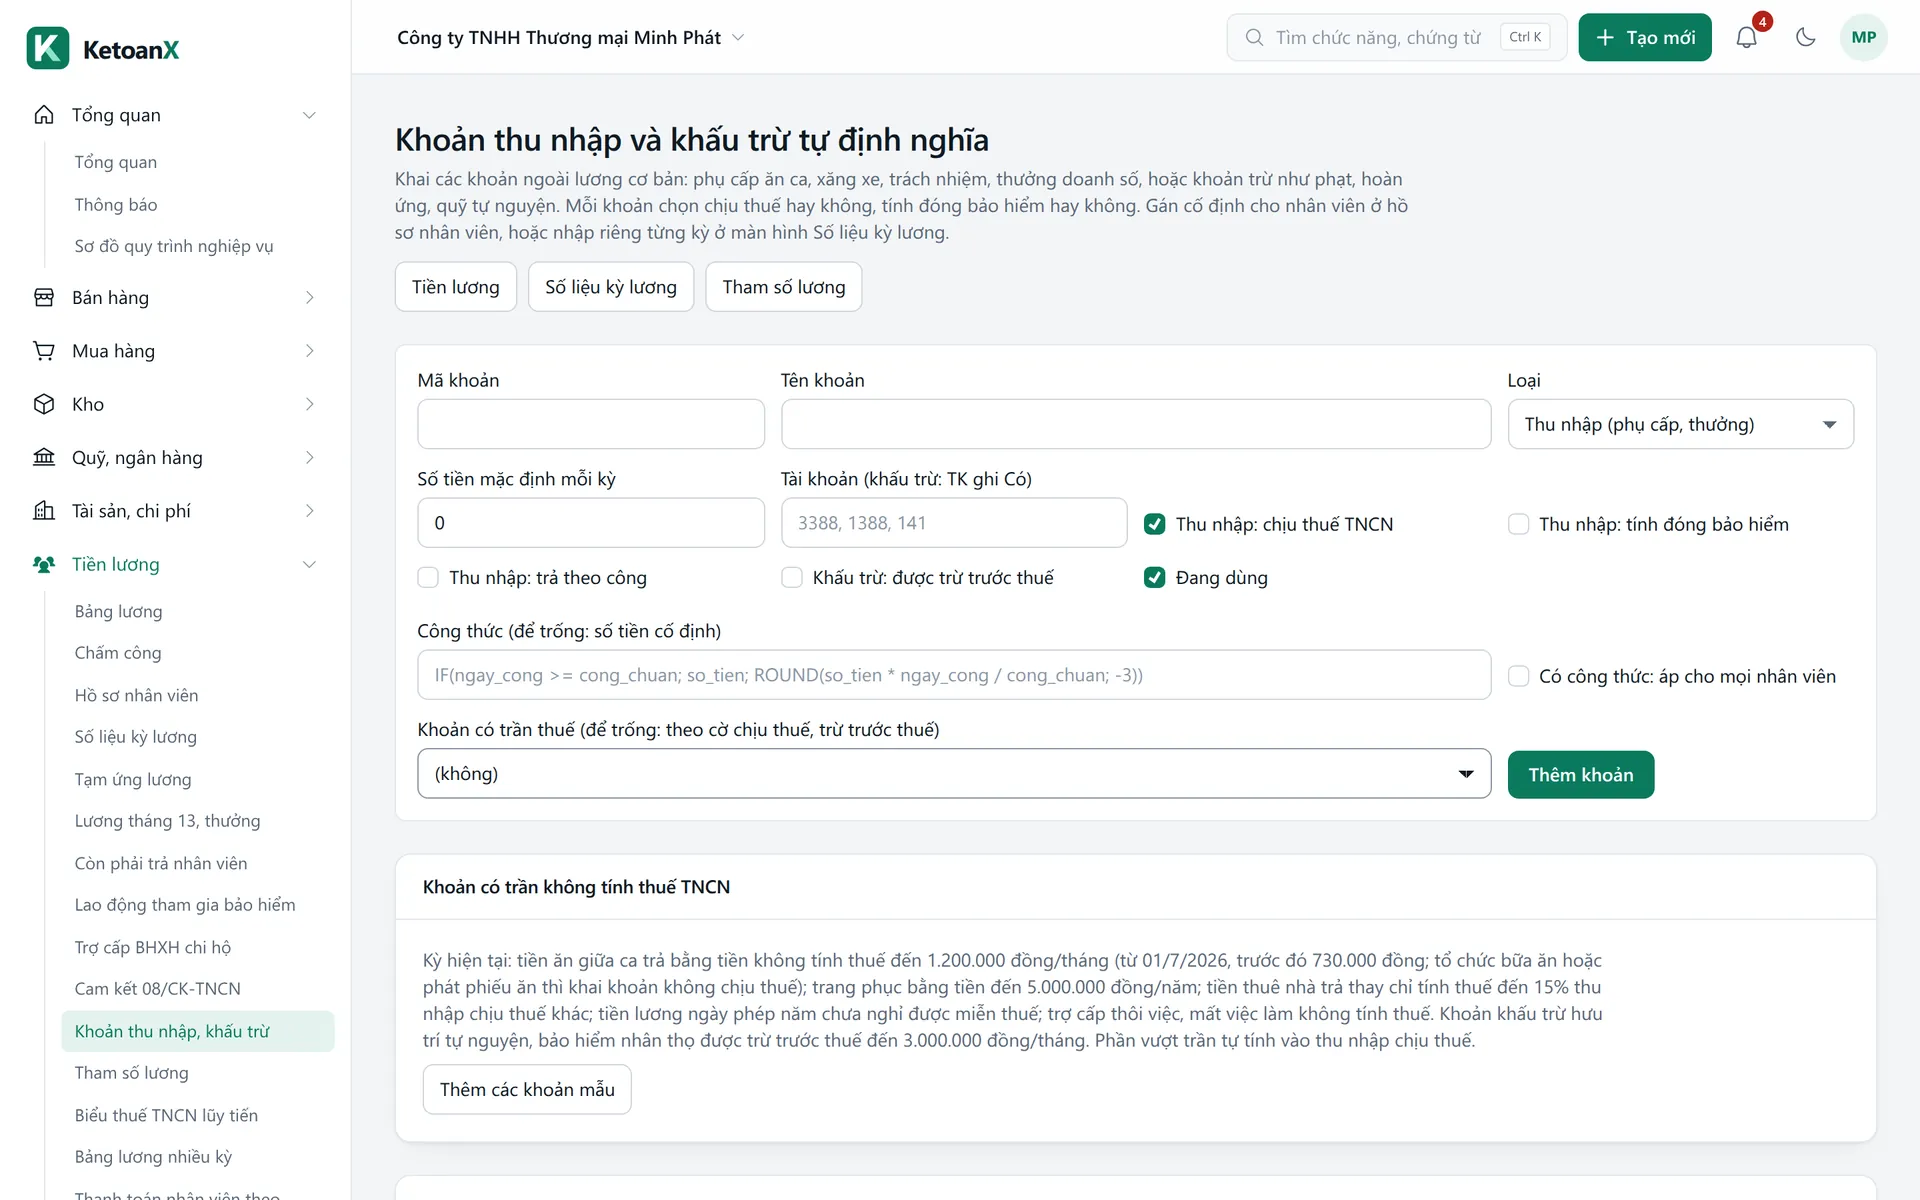1920x1200 pixels.
Task: Collapse the Tổng quan sidebar section
Action: (x=309, y=115)
